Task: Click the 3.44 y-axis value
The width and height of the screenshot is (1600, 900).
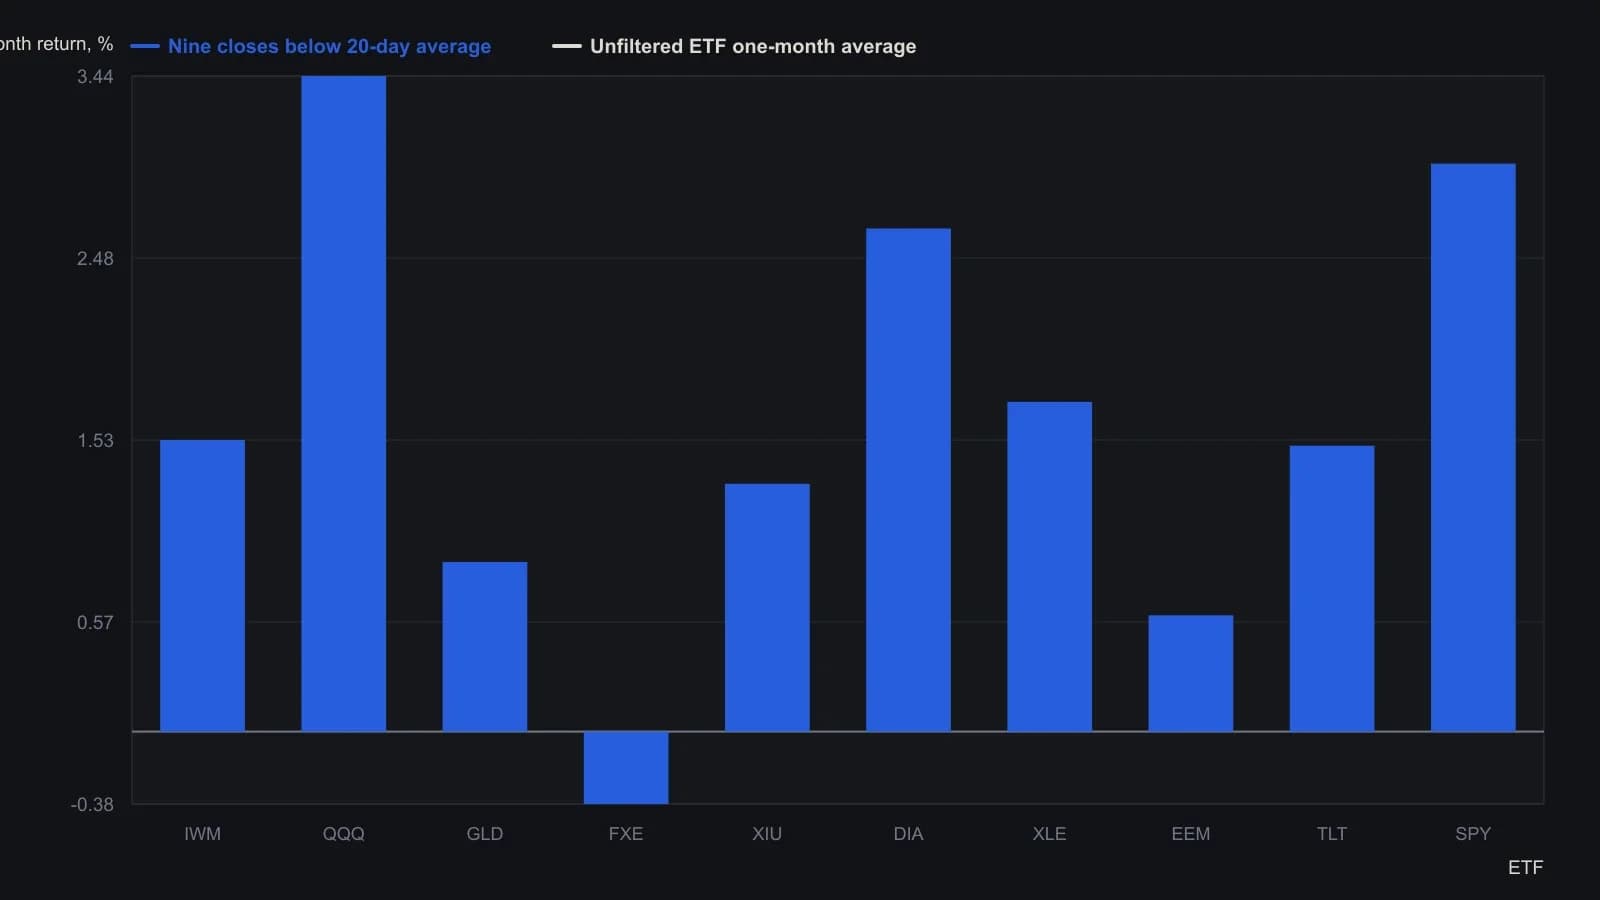Action: click(95, 77)
